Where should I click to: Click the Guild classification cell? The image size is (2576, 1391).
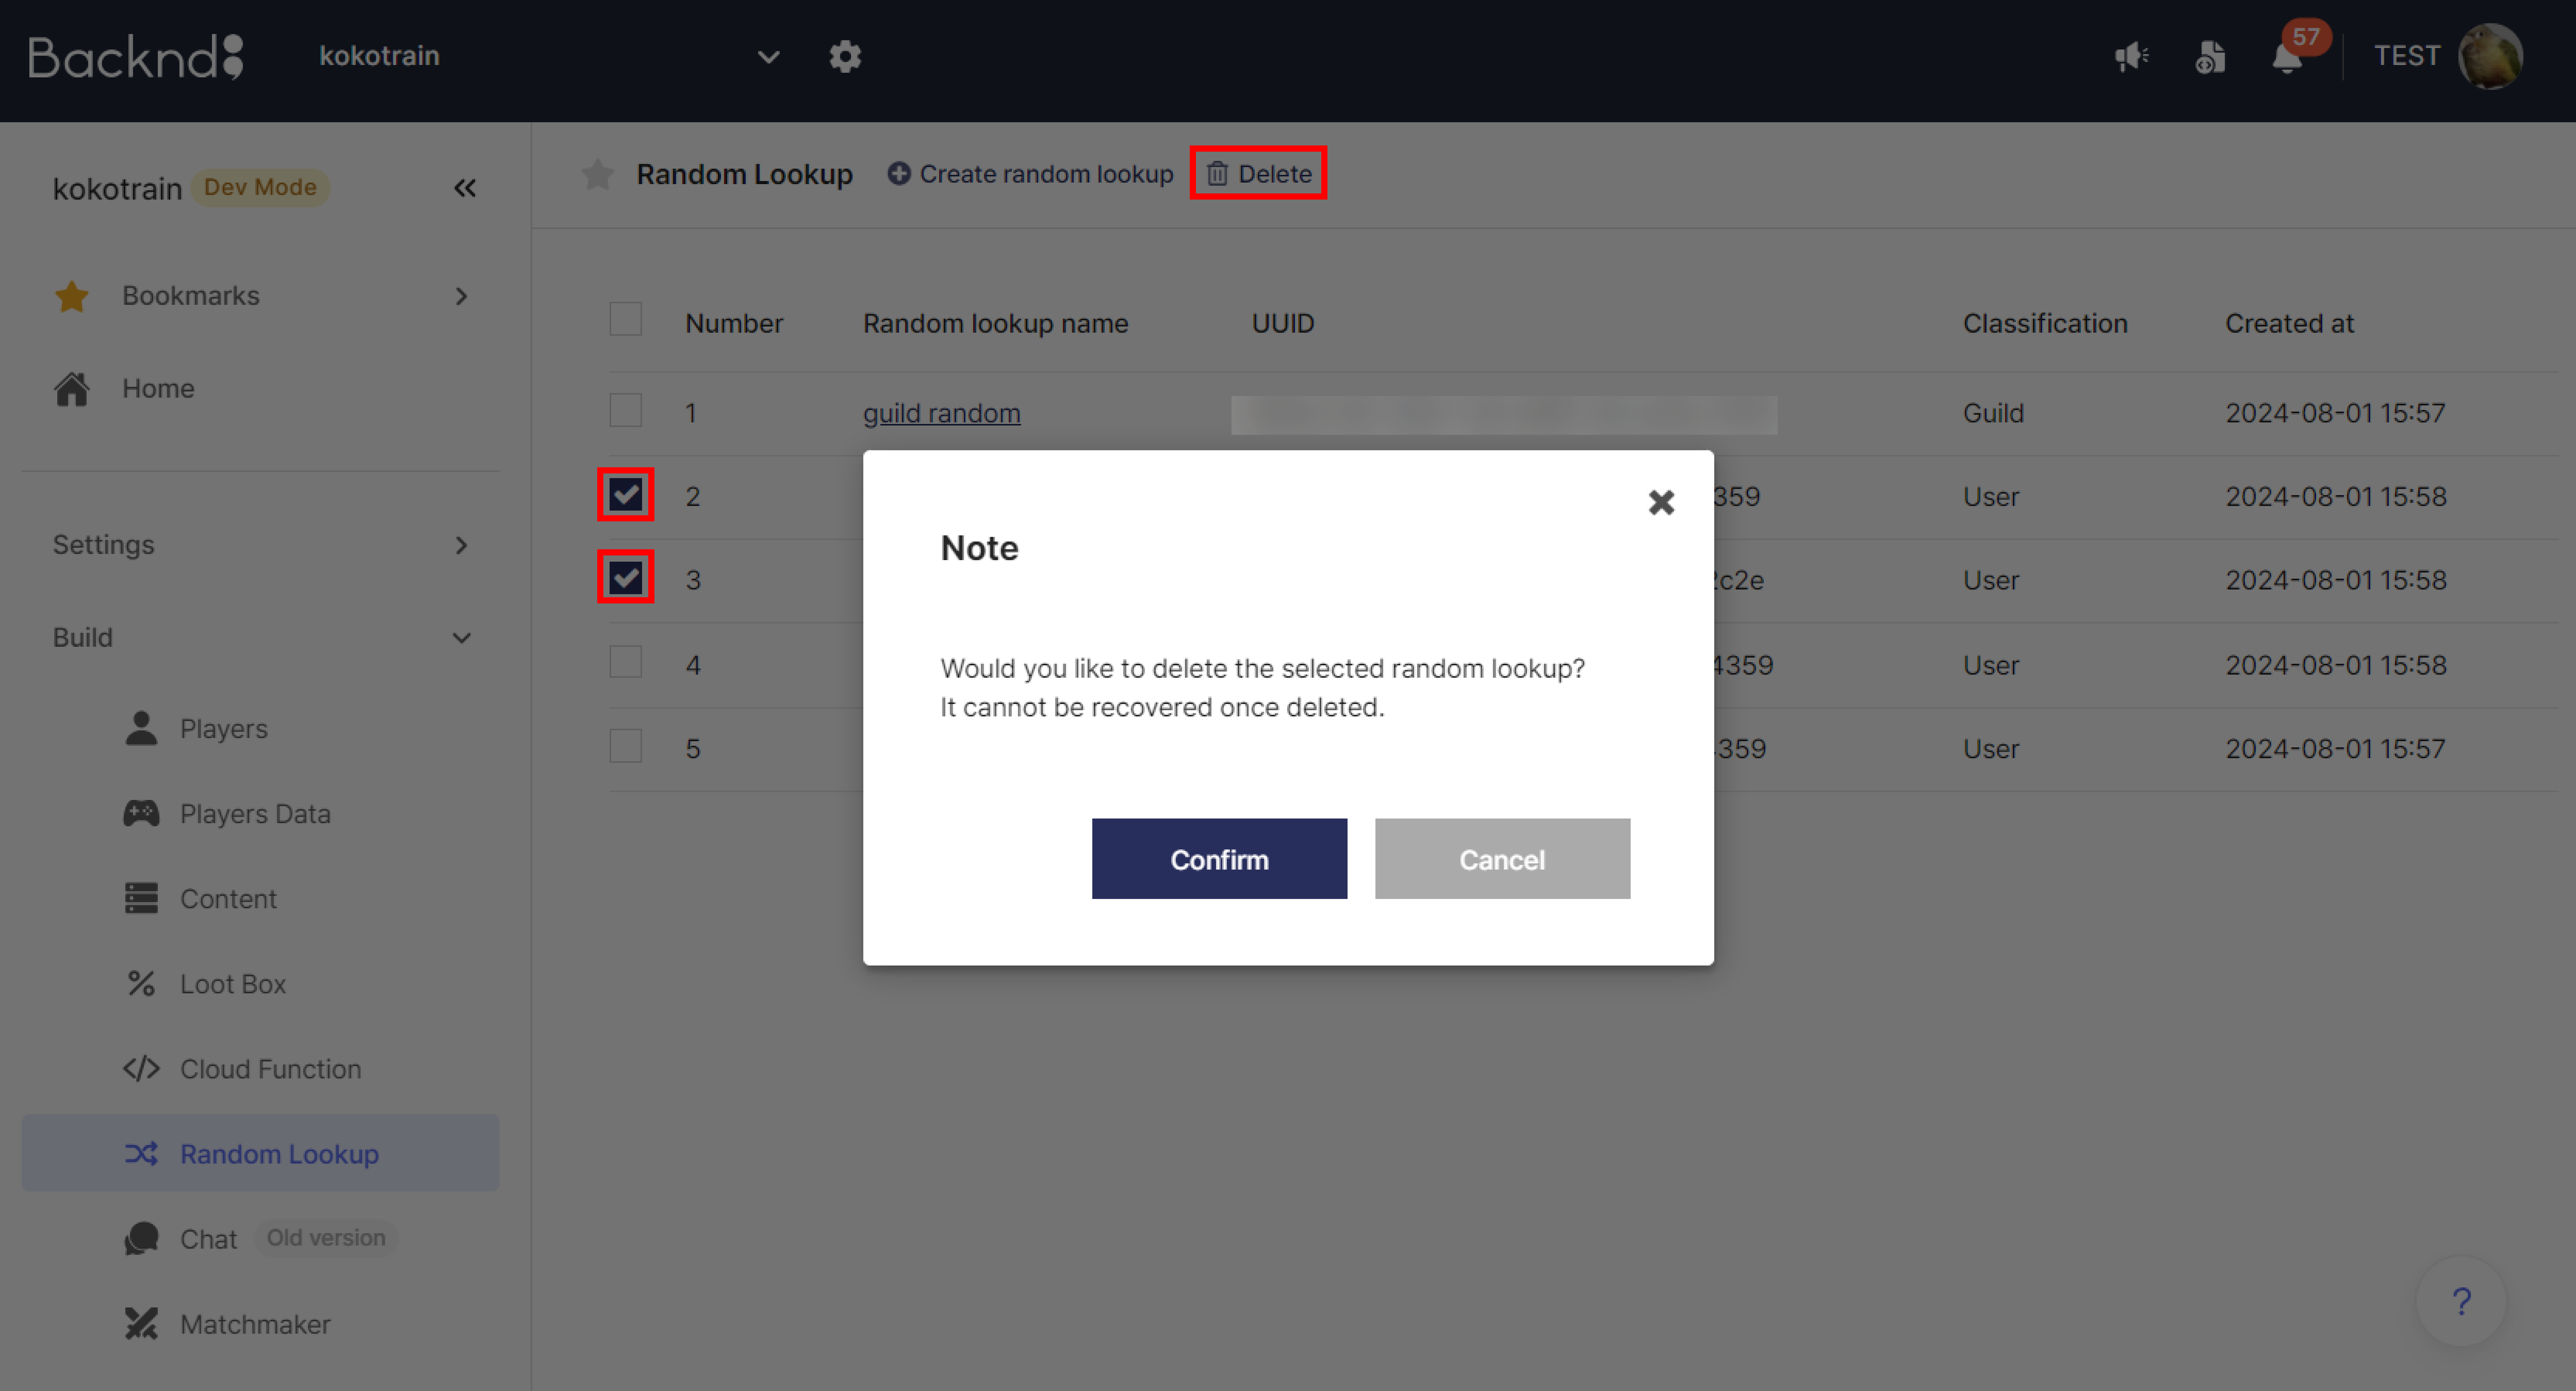pyautogui.click(x=1993, y=413)
